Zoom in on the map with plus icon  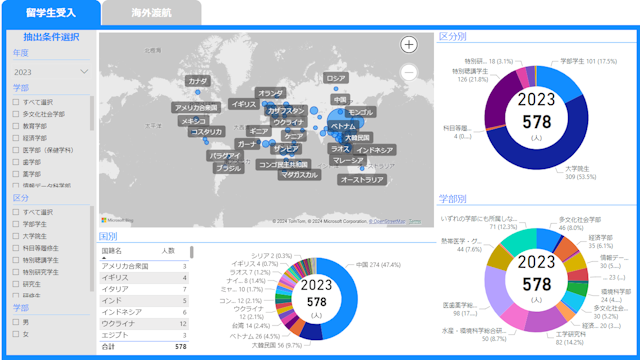pyautogui.click(x=409, y=44)
